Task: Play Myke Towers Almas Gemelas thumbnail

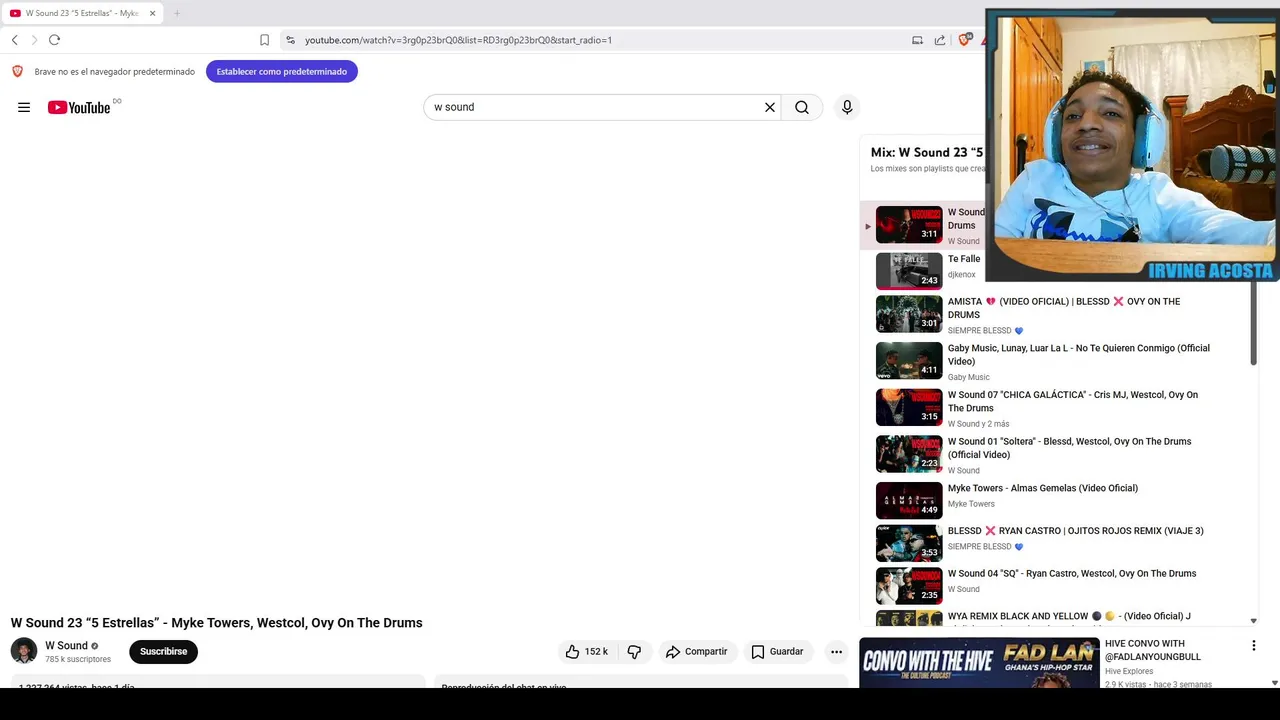Action: pos(909,501)
